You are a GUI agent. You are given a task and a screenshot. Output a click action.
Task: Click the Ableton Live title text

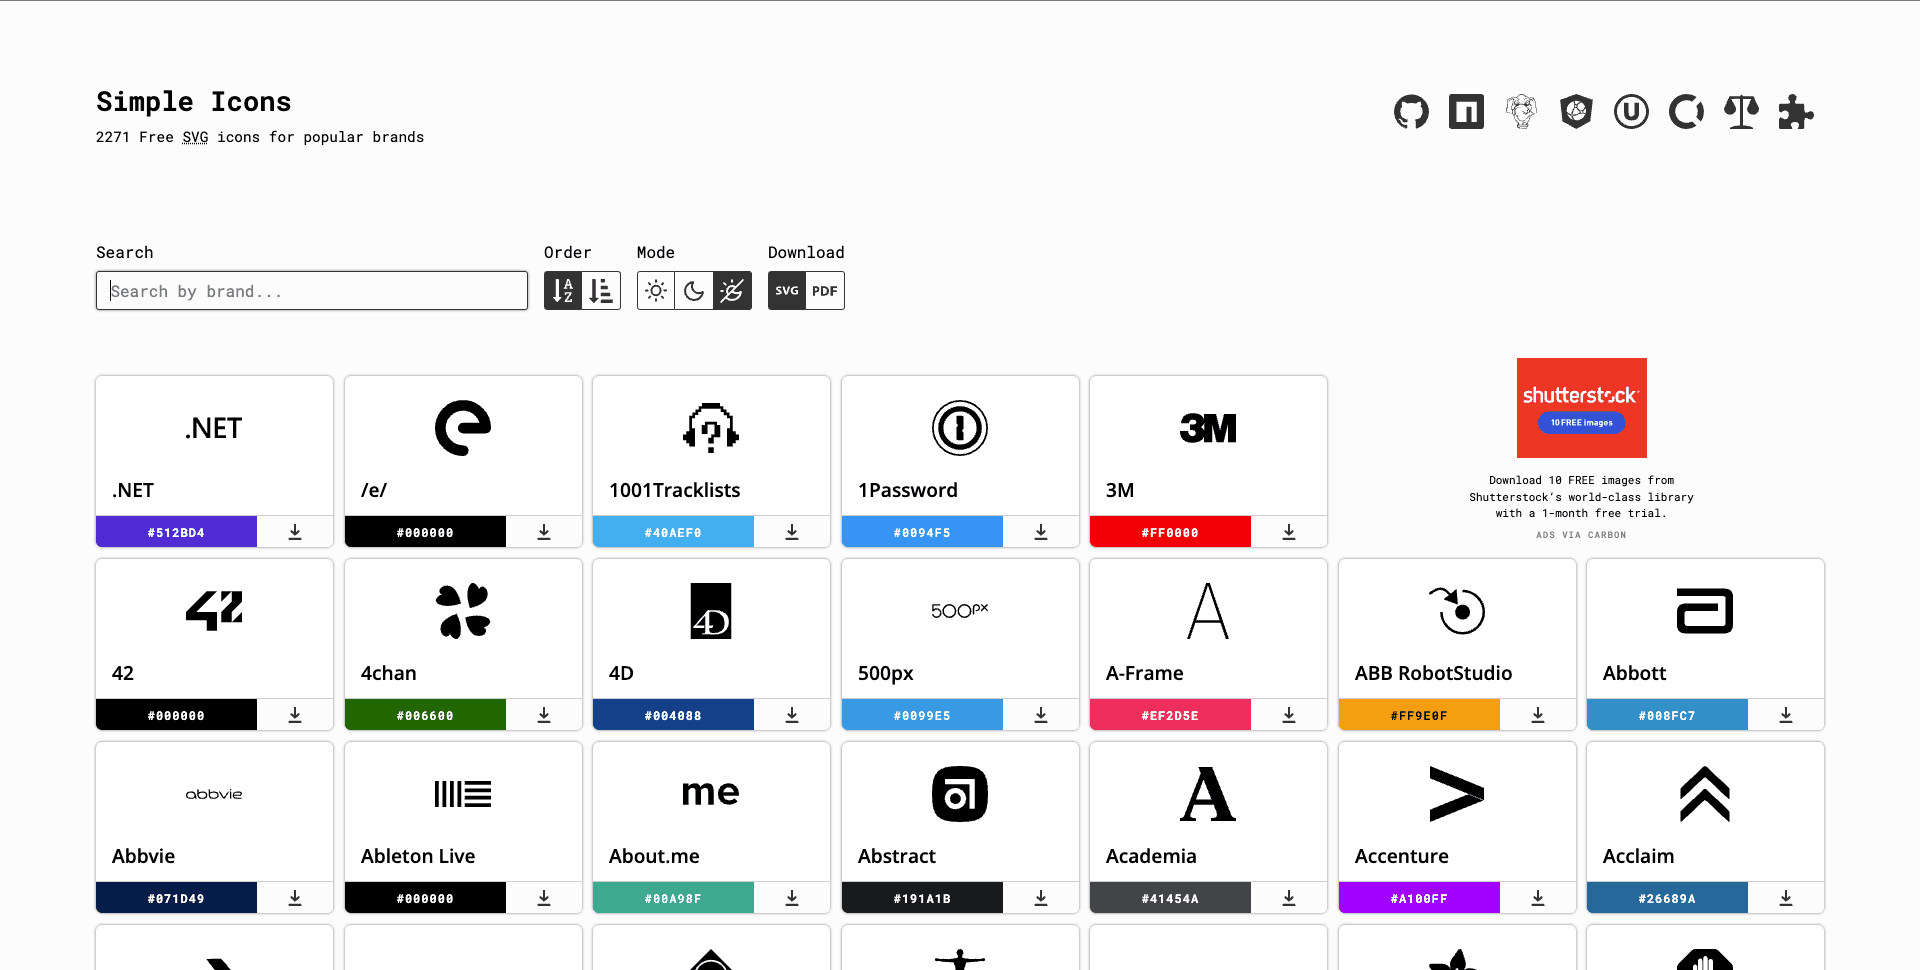pos(418,856)
